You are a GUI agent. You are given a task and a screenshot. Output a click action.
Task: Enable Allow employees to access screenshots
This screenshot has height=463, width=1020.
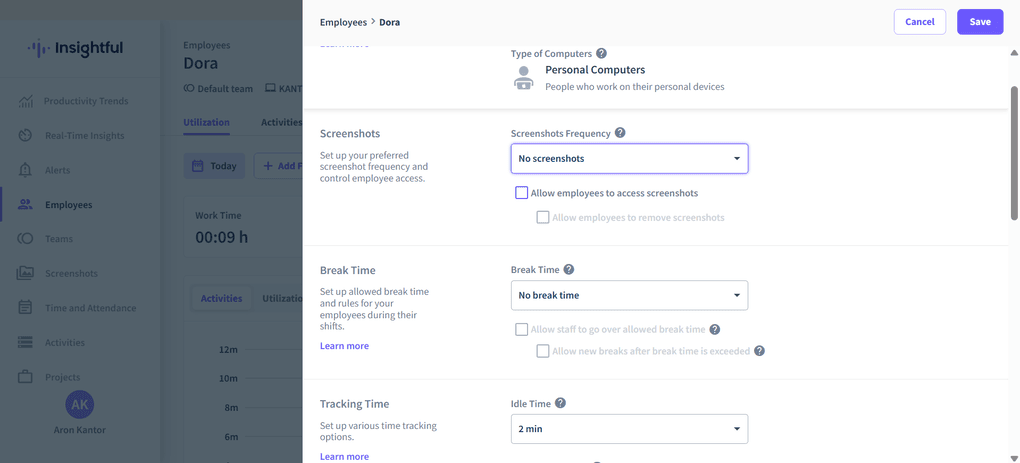(521, 193)
